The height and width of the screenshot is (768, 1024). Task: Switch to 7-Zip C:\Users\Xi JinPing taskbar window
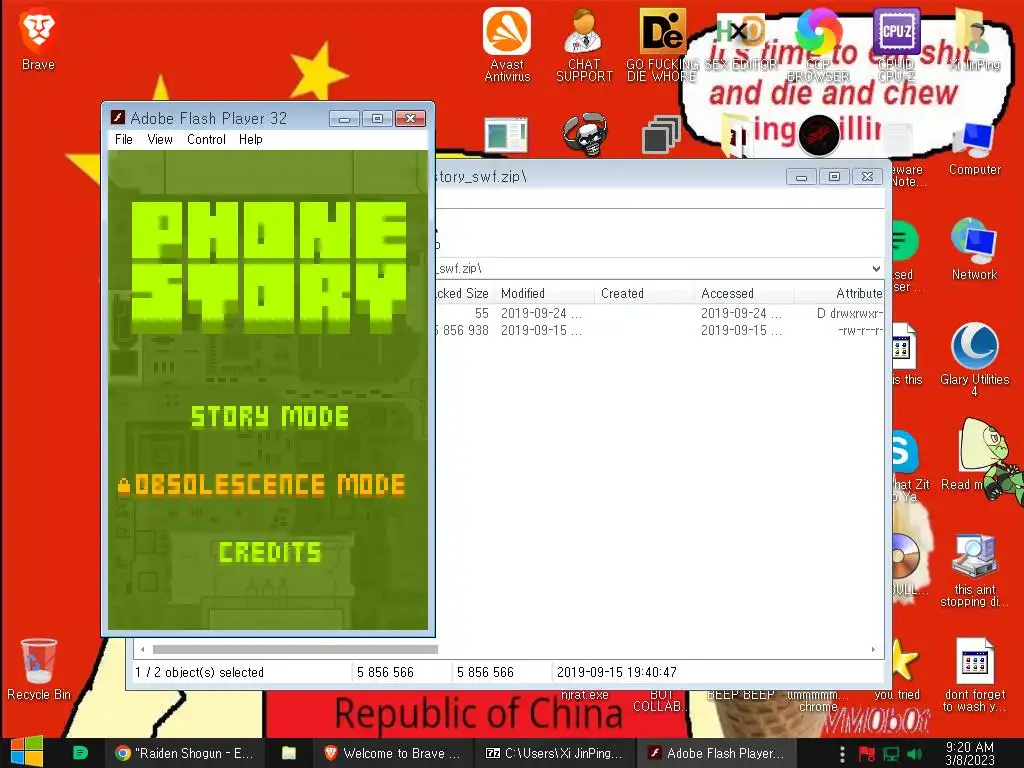click(554, 753)
